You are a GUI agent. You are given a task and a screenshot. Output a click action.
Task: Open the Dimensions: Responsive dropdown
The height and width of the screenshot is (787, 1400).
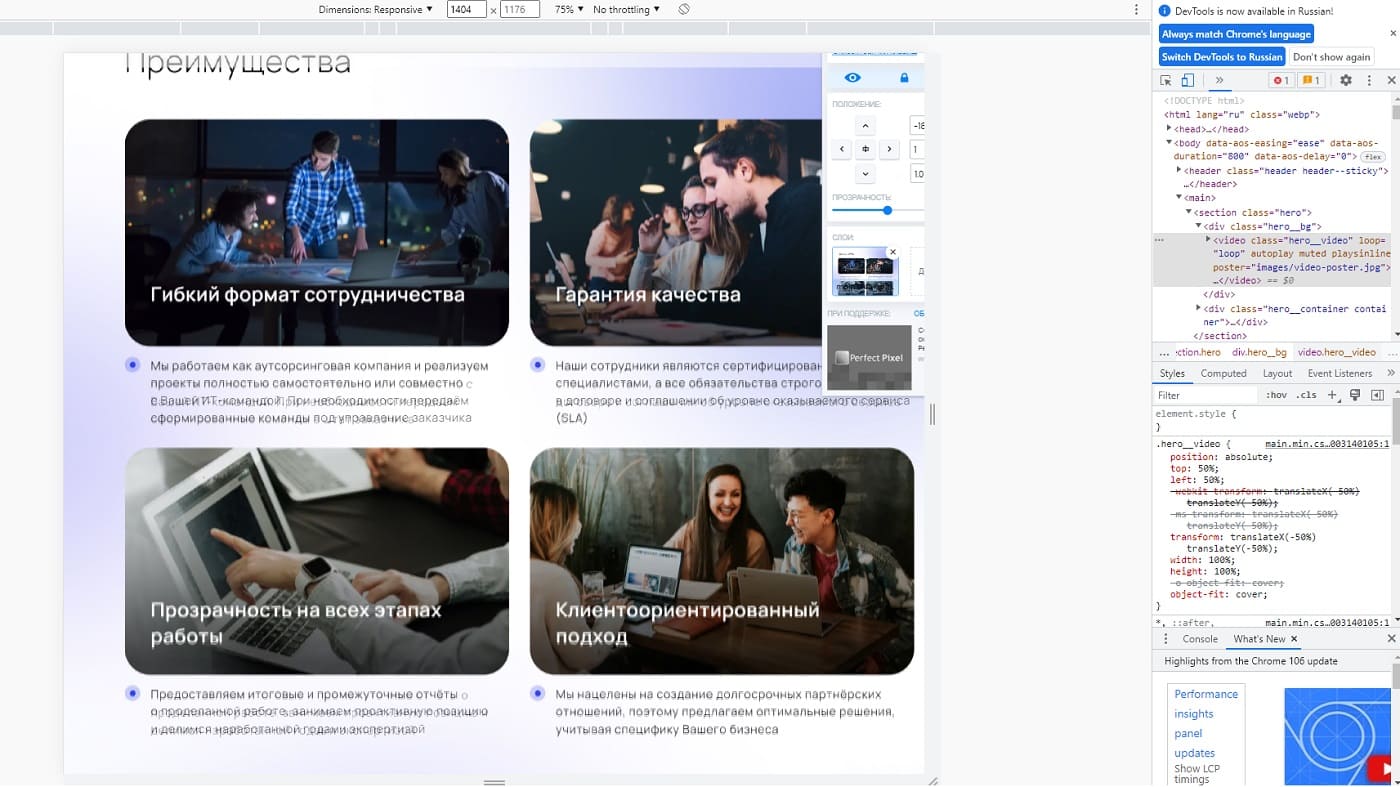376,9
